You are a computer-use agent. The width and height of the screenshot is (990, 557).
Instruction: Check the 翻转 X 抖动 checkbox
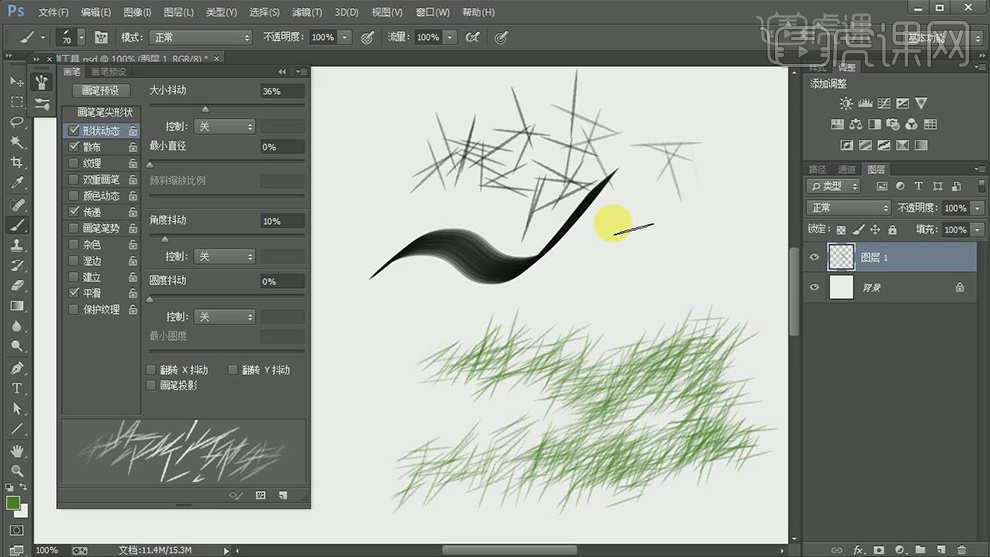[x=152, y=370]
